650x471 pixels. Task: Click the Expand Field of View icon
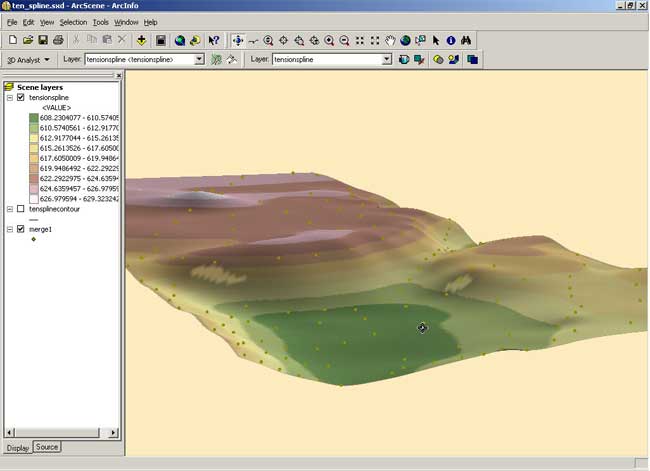[x=375, y=40]
